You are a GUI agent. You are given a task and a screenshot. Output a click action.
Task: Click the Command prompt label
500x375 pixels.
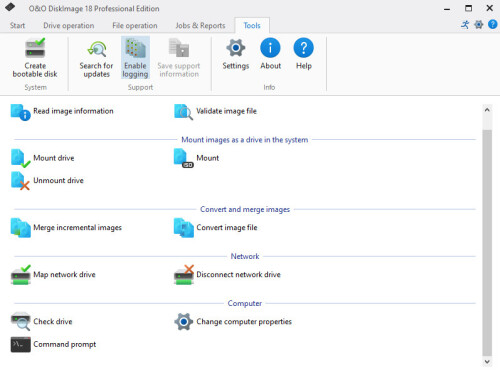click(65, 344)
